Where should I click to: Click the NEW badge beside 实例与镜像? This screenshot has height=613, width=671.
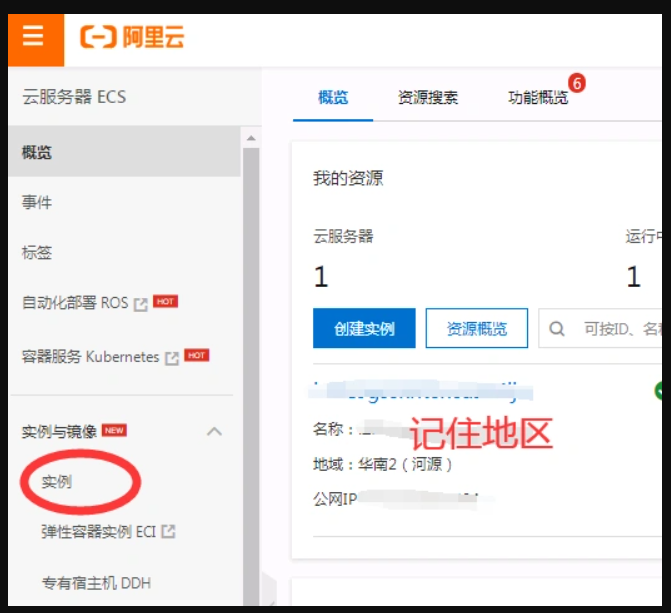[x=114, y=430]
